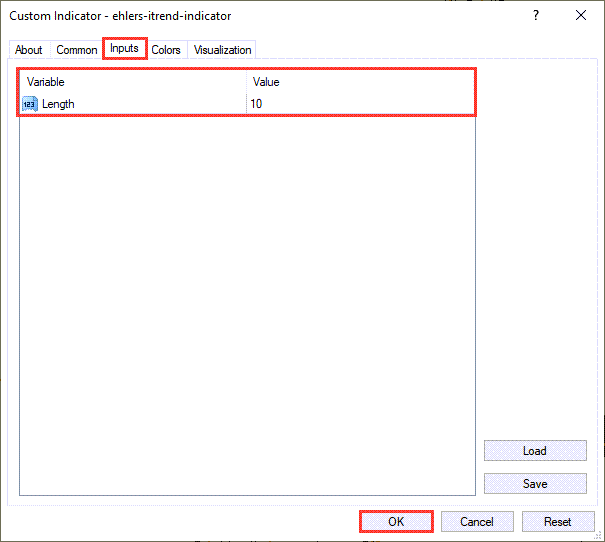Screen dimensions: 605x542
Task: Reset inputs with the Reset button
Action: pyautogui.click(x=558, y=521)
